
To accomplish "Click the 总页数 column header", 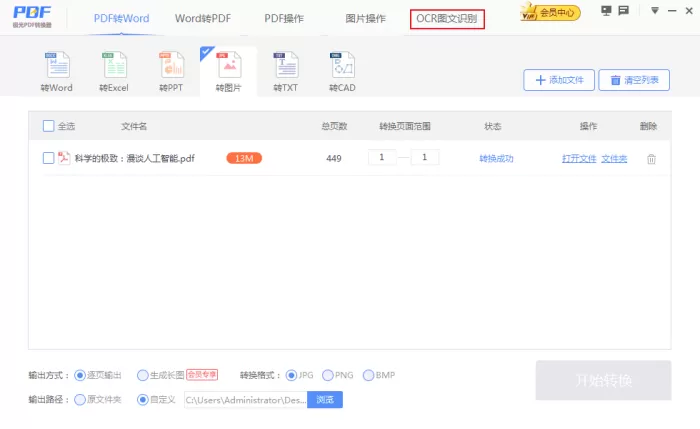I will tap(334, 126).
